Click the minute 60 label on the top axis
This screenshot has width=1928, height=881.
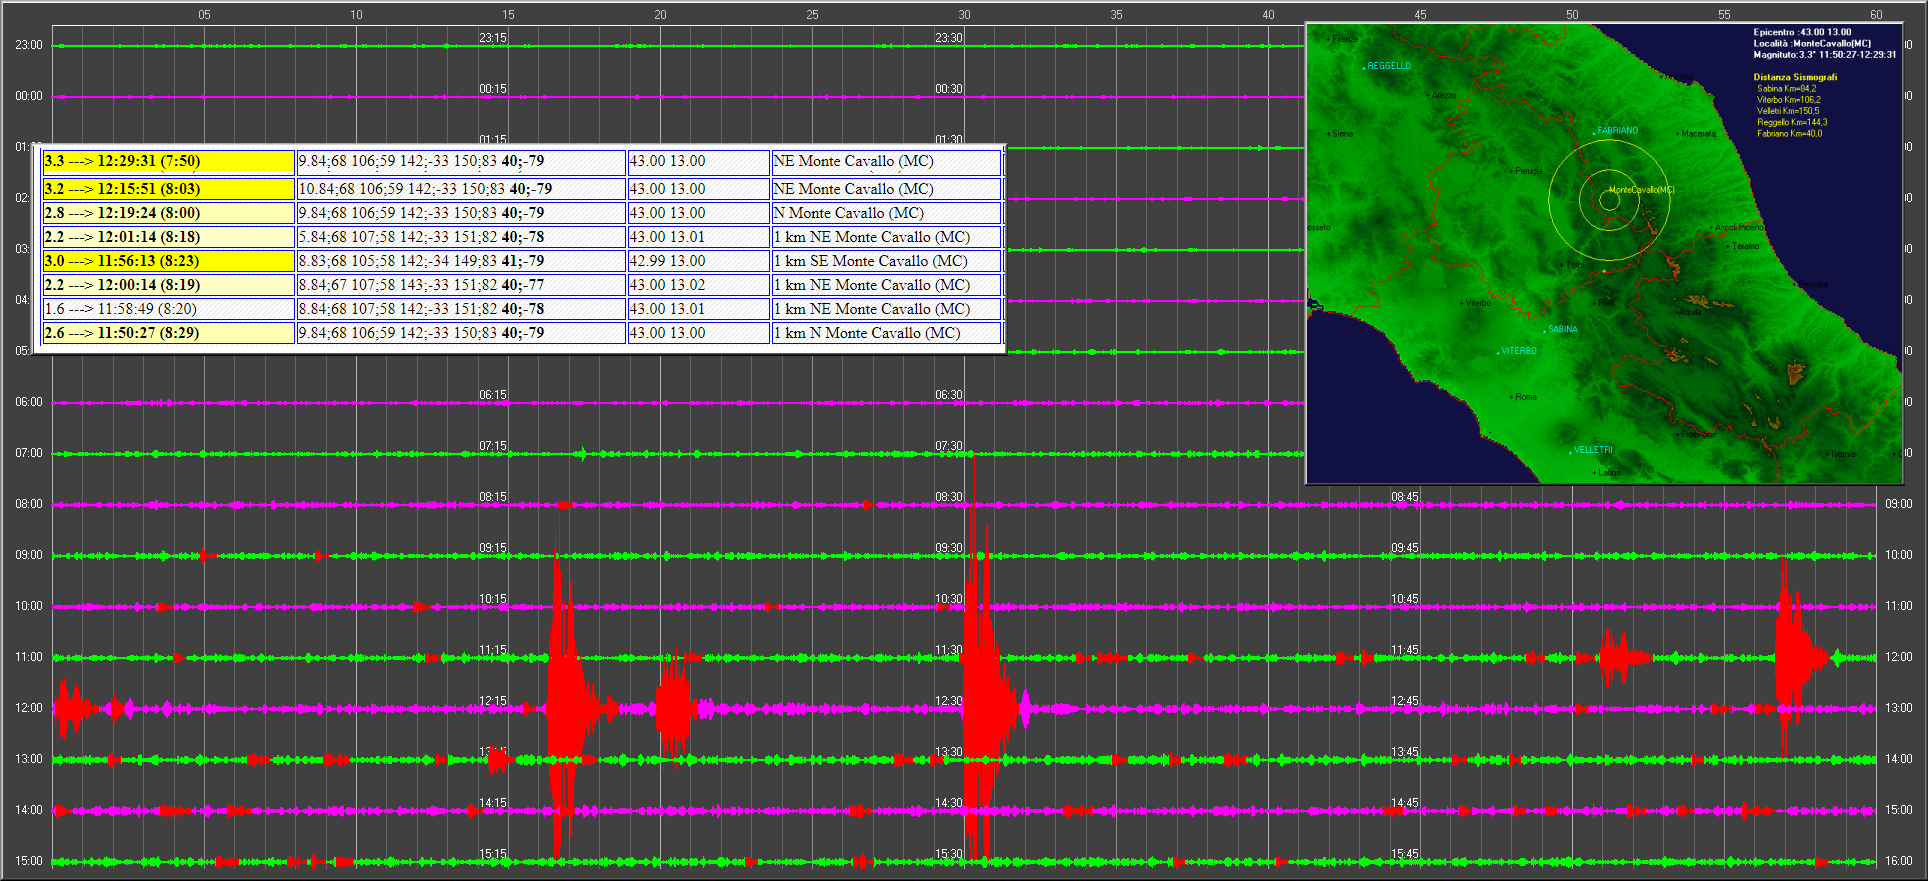point(1876,15)
